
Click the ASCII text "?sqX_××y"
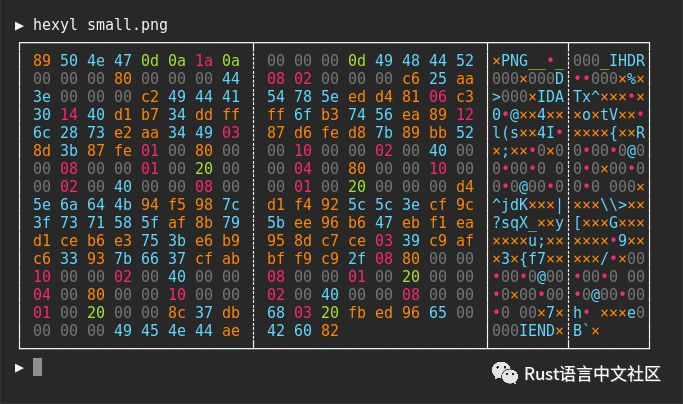tap(528, 223)
